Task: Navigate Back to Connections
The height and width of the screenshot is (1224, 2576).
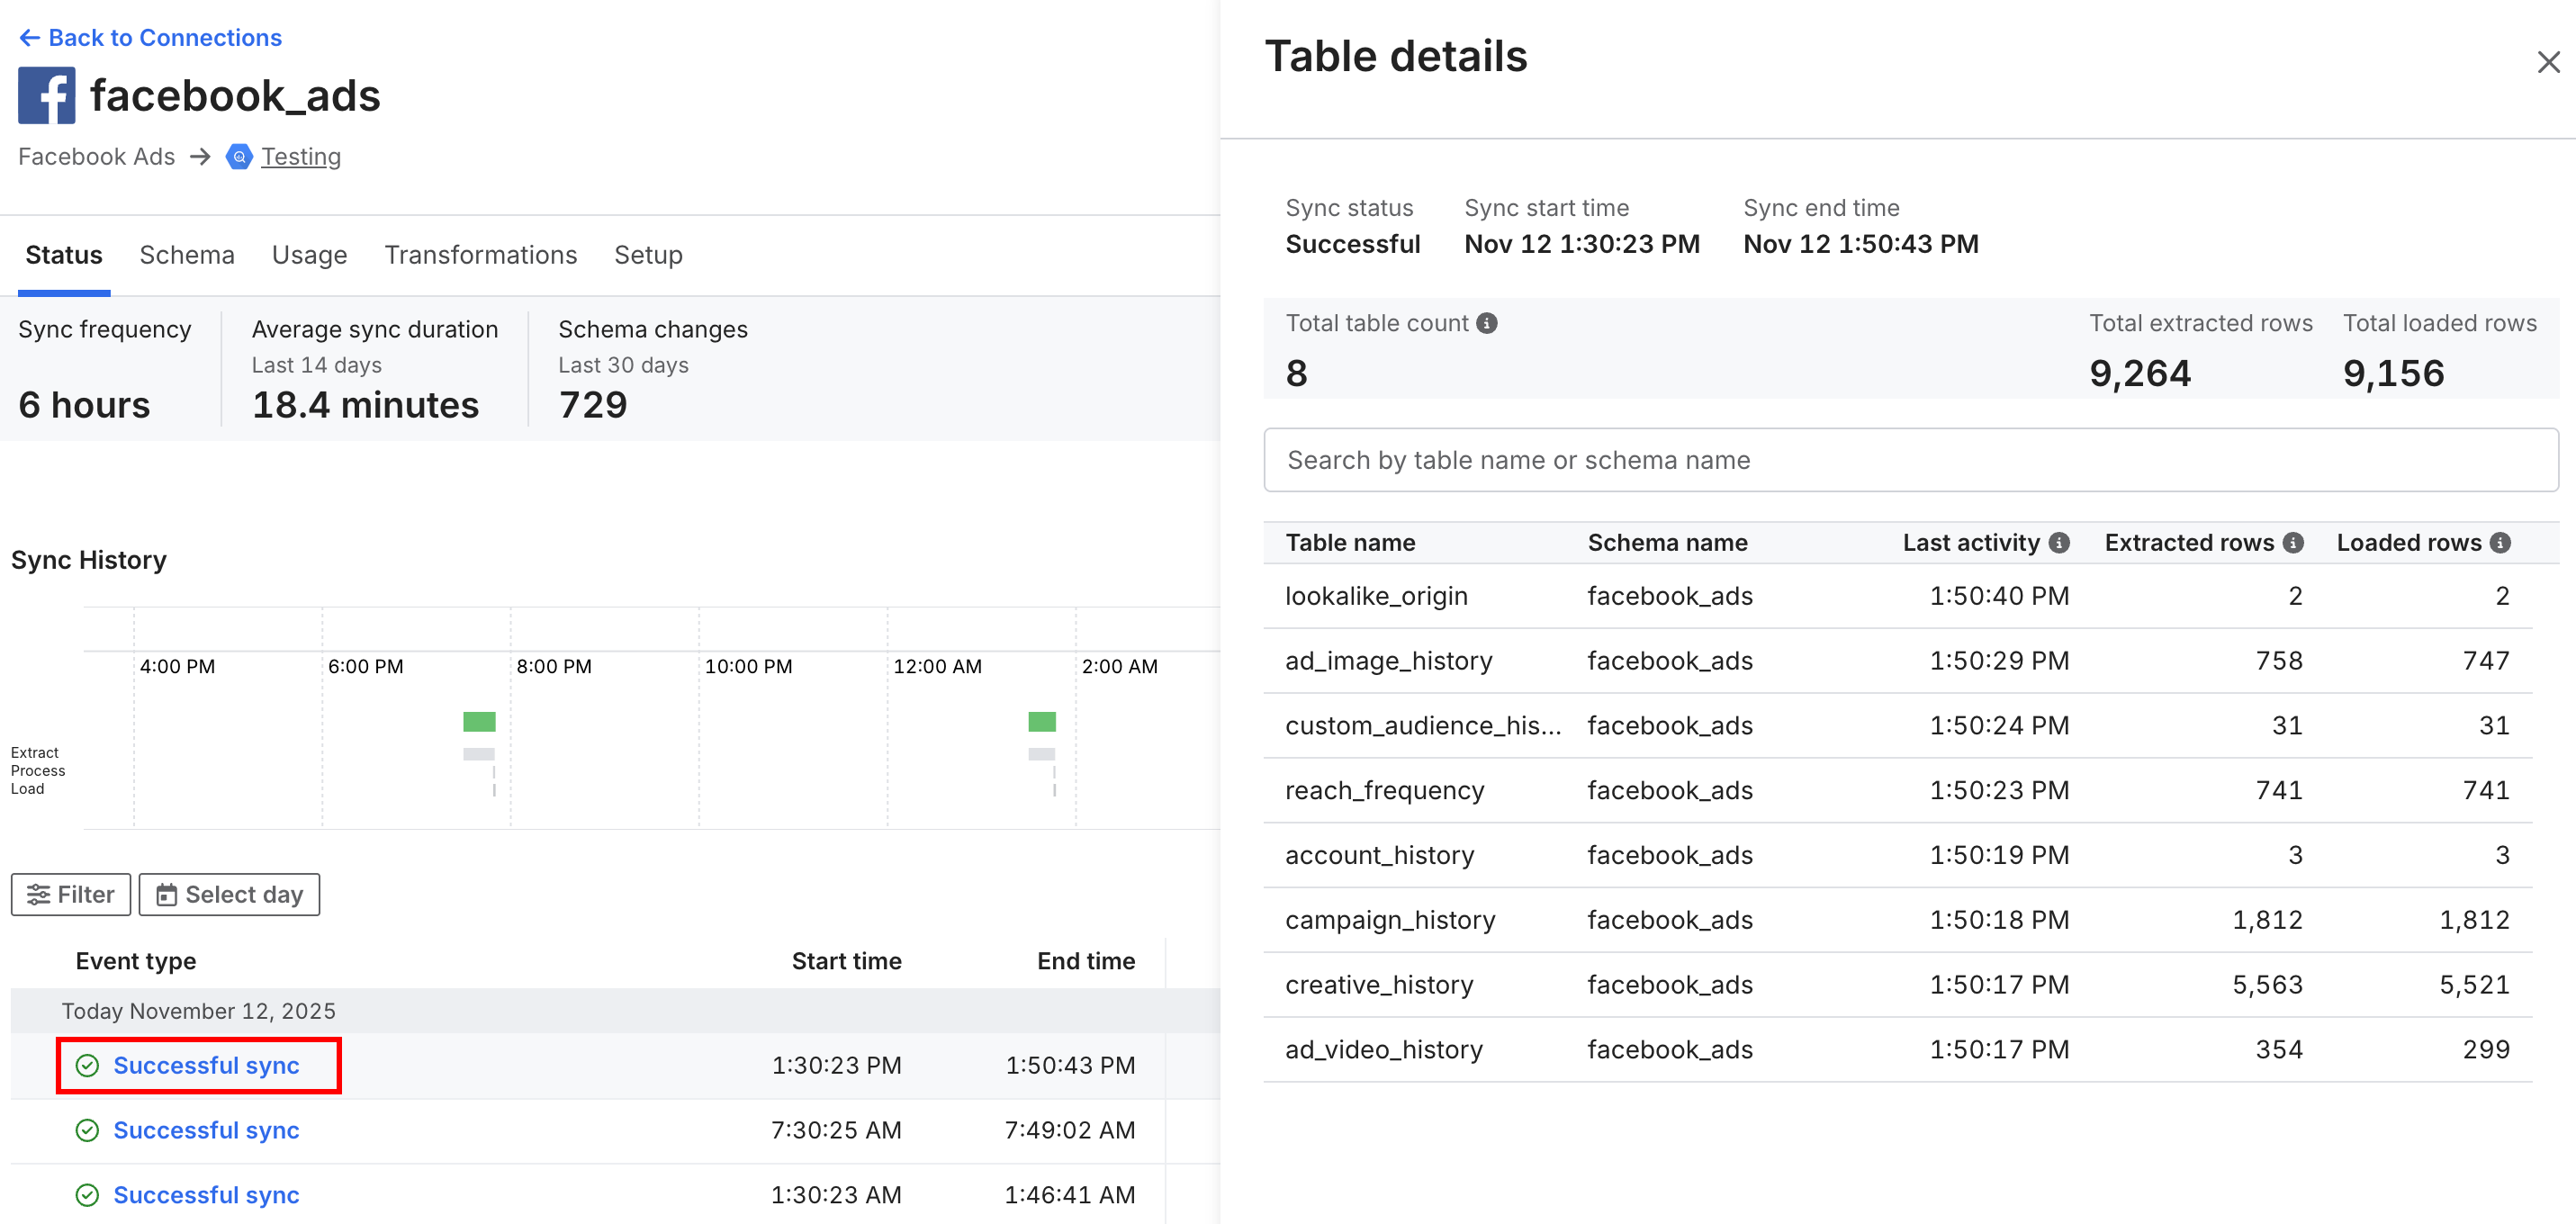Action: pos(166,37)
